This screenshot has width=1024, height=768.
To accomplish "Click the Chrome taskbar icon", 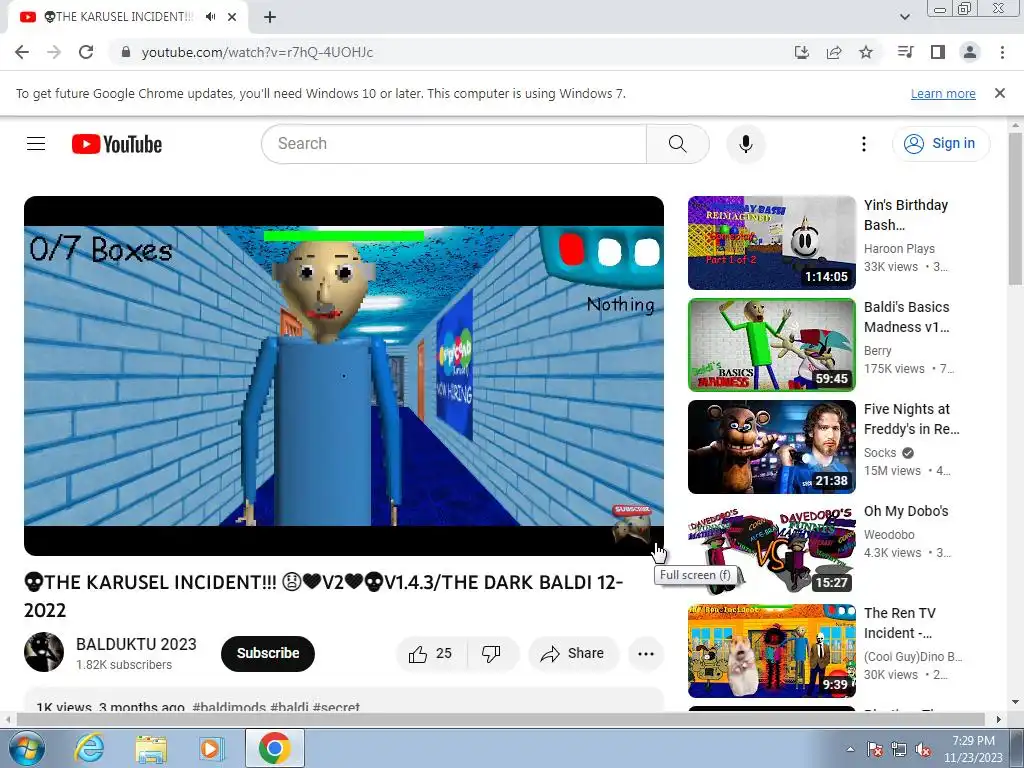I will pos(274,748).
